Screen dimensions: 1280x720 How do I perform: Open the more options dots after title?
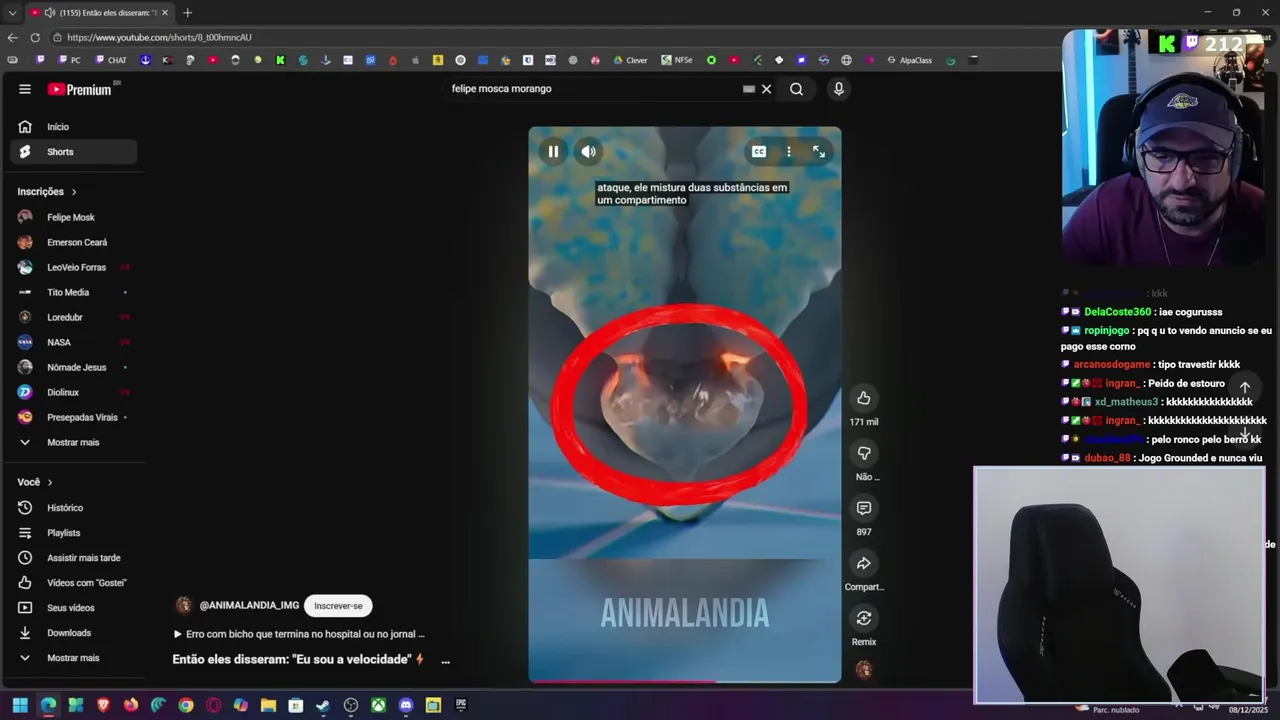pos(445,660)
